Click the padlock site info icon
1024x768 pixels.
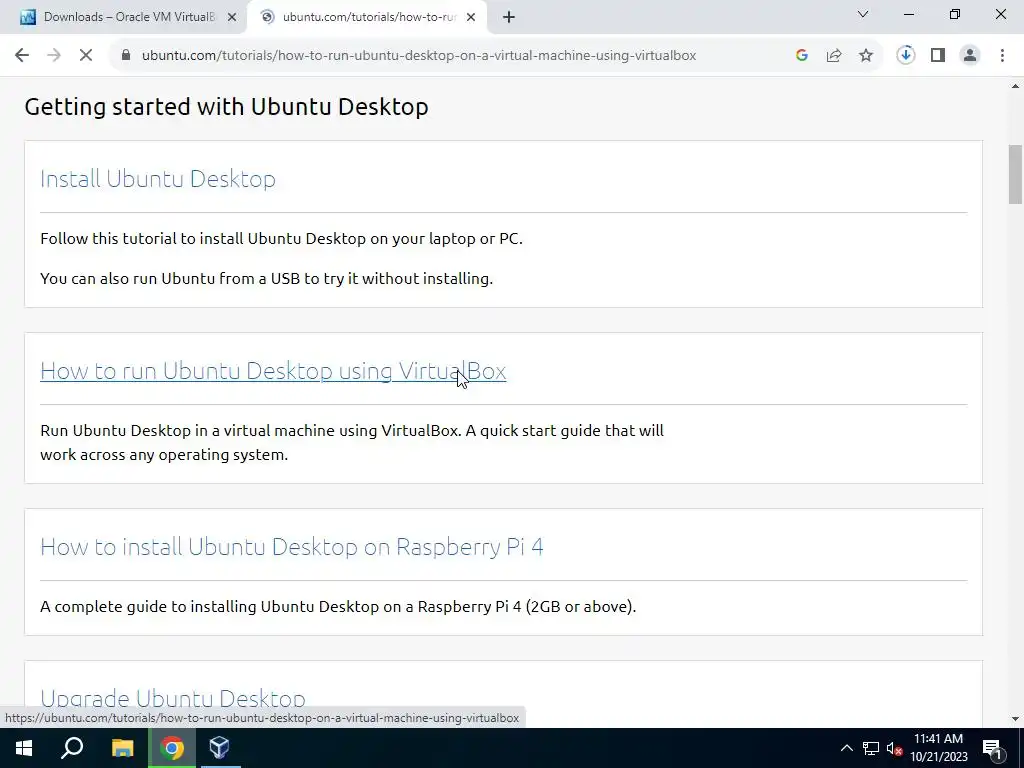click(126, 56)
